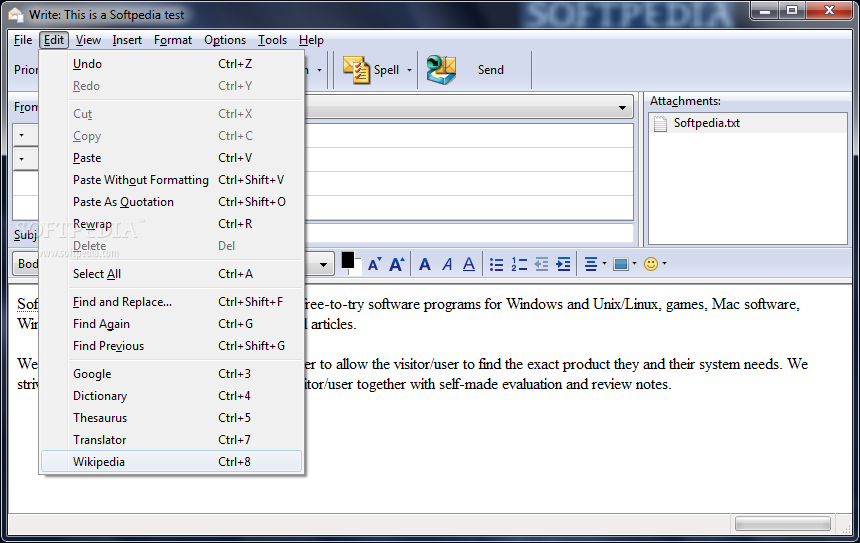Open the Tools menu
Viewport: 860px width, 543px height.
(273, 40)
